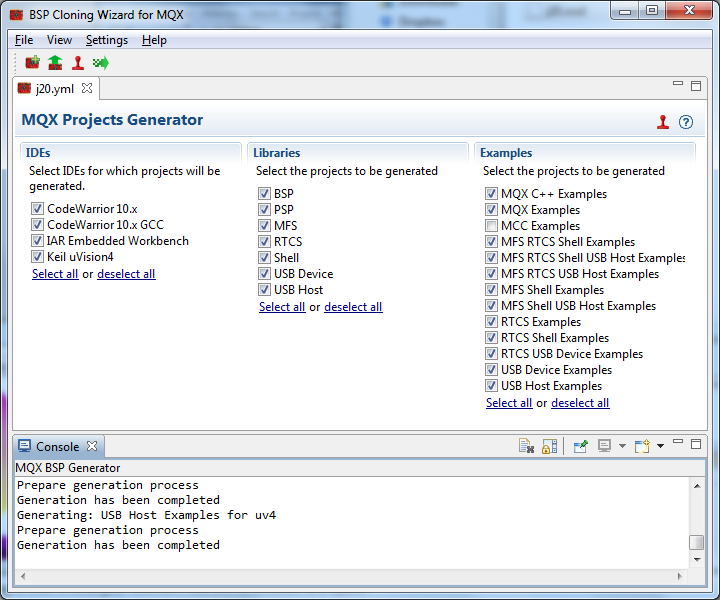Toggle RTCS USB Device Examples checkbox
The width and height of the screenshot is (720, 600).
coord(491,353)
